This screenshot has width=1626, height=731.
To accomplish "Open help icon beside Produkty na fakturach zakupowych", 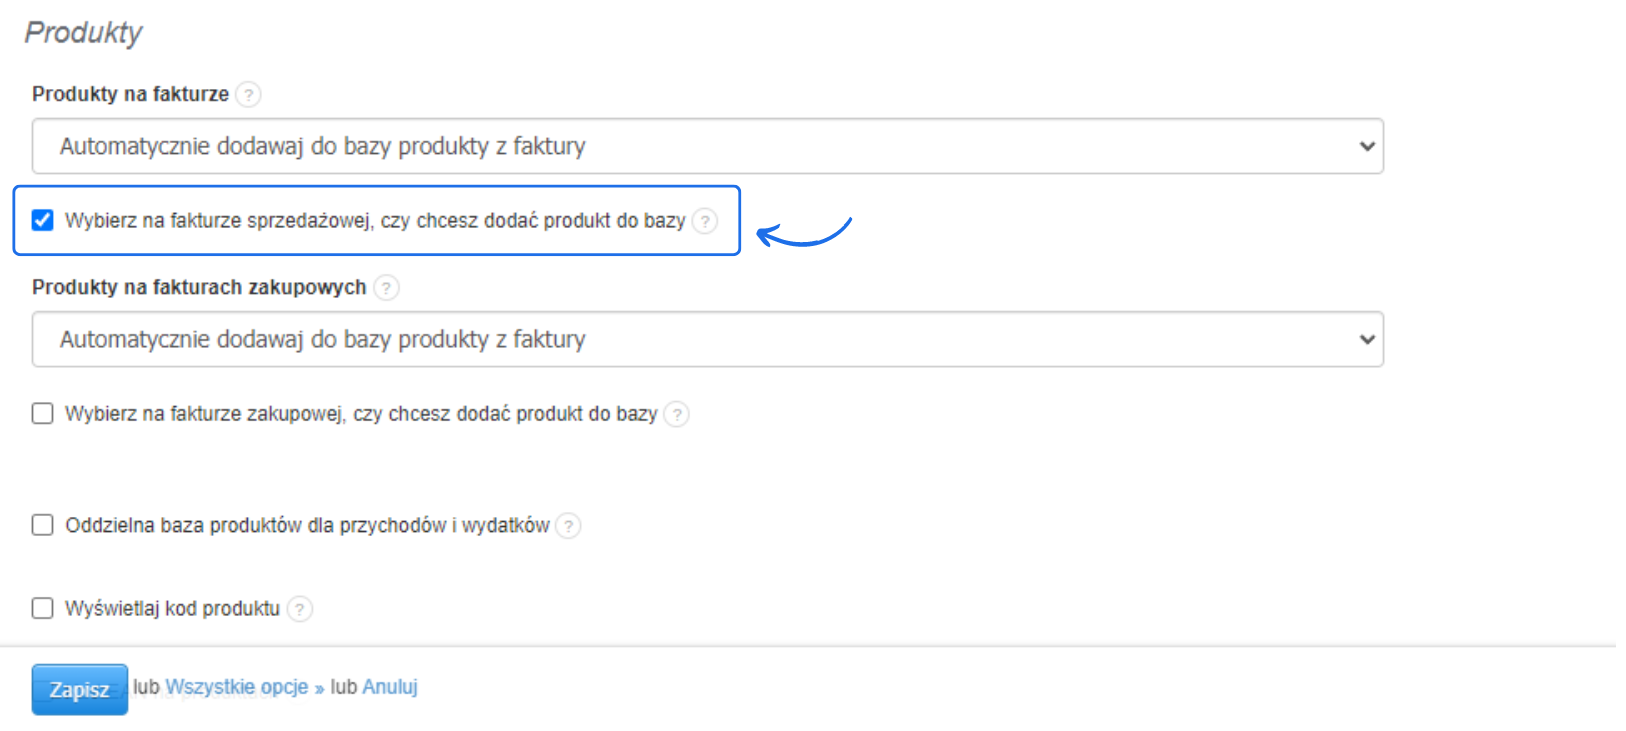I will [x=386, y=288].
